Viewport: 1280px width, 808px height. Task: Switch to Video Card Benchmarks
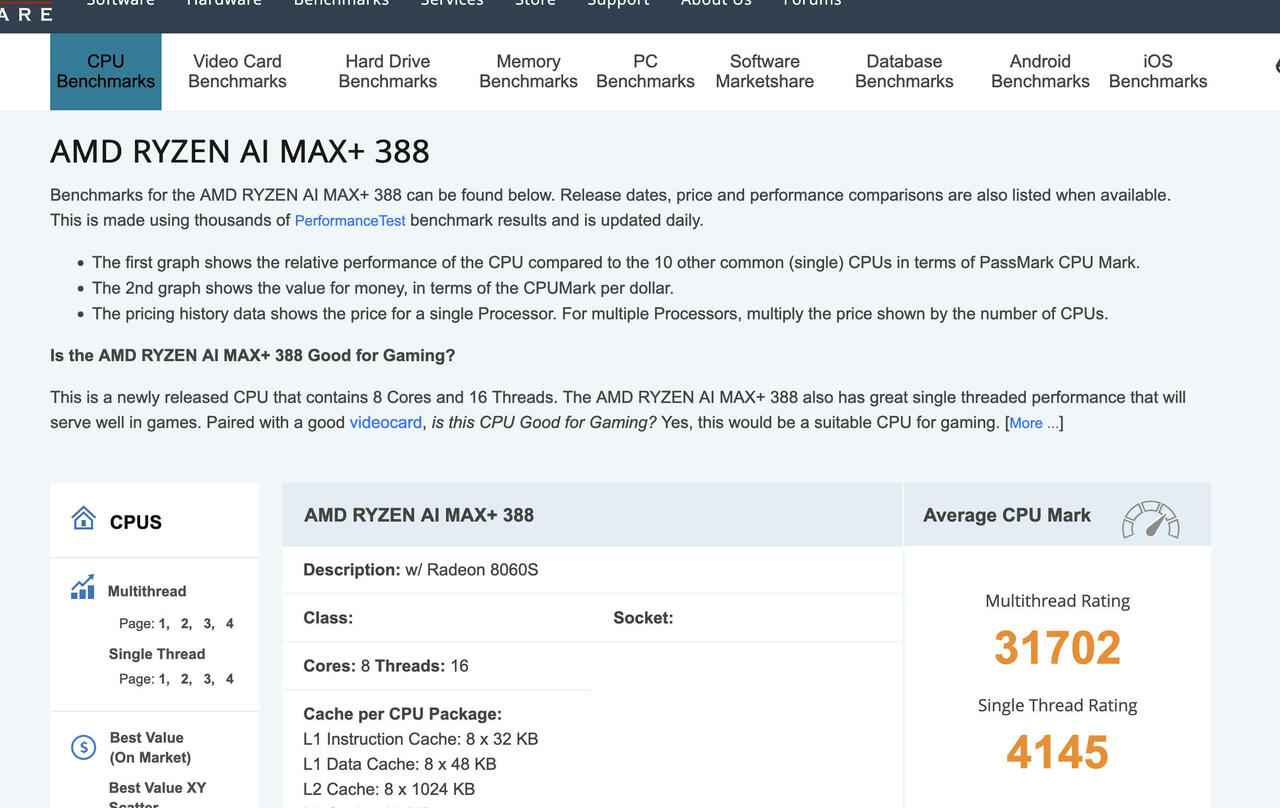pyautogui.click(x=237, y=72)
